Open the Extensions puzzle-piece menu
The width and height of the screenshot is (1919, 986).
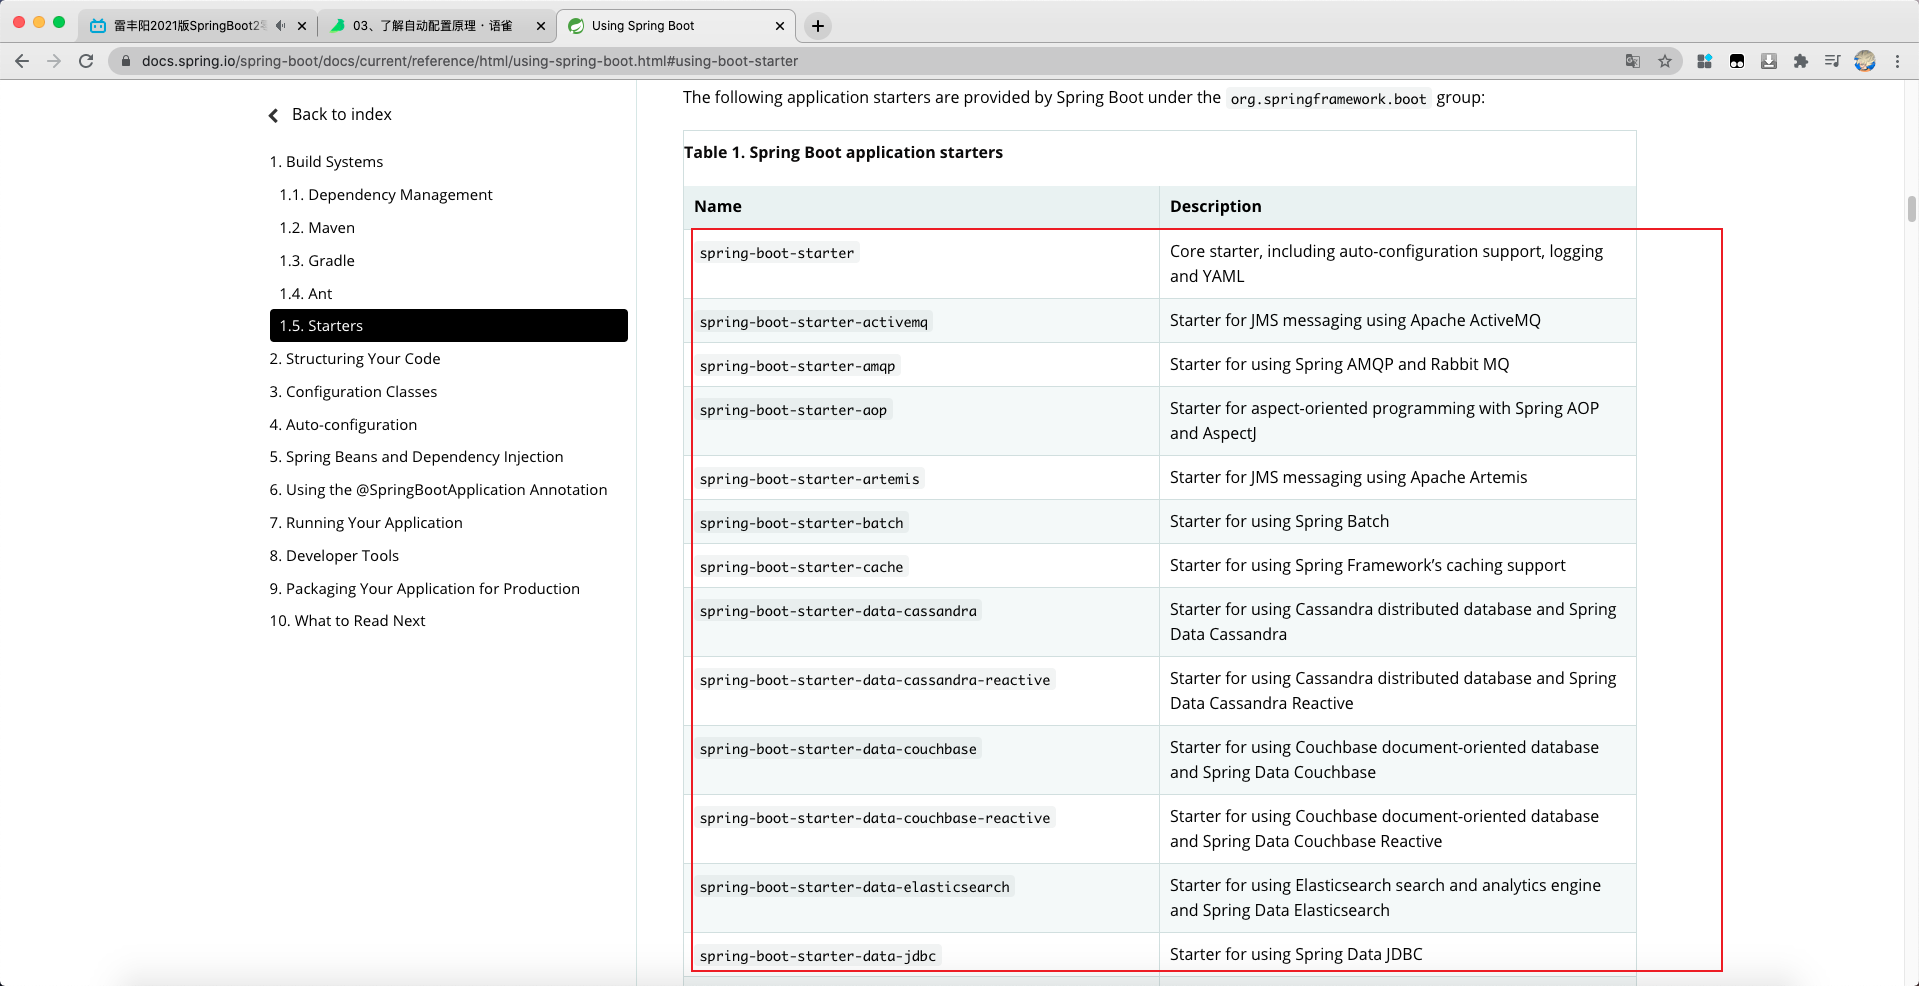pyautogui.click(x=1801, y=61)
